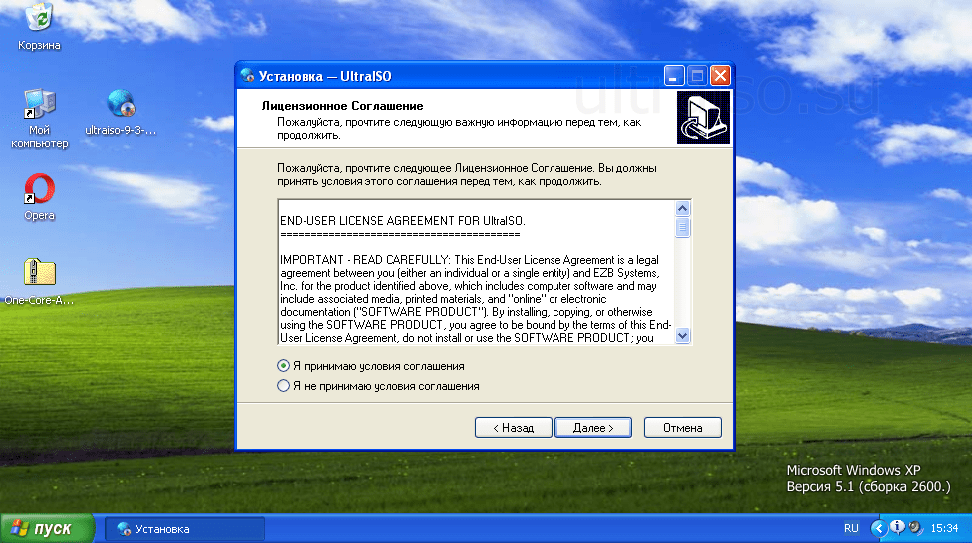
Task: Go back with the Назад button
Action: point(513,428)
